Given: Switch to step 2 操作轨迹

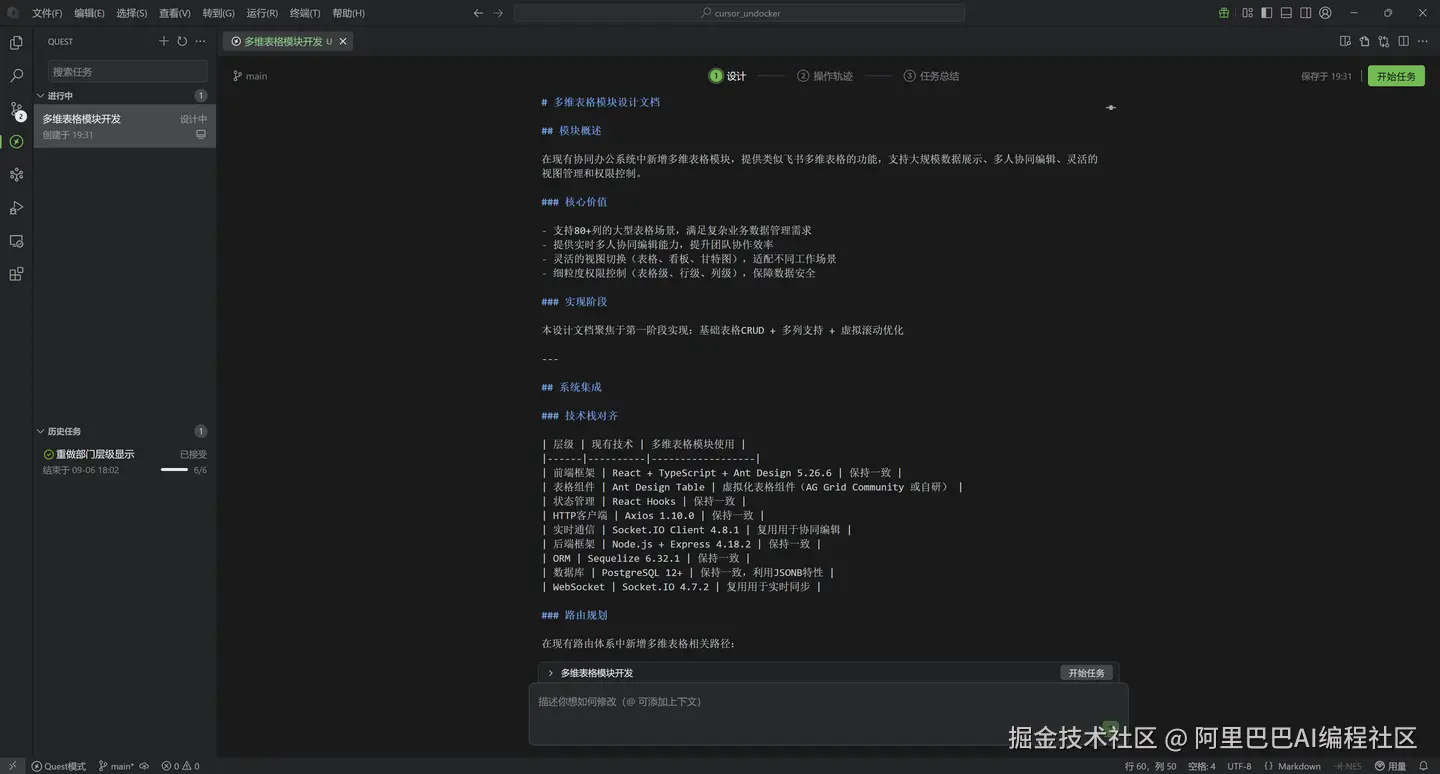Looking at the screenshot, I should point(825,76).
